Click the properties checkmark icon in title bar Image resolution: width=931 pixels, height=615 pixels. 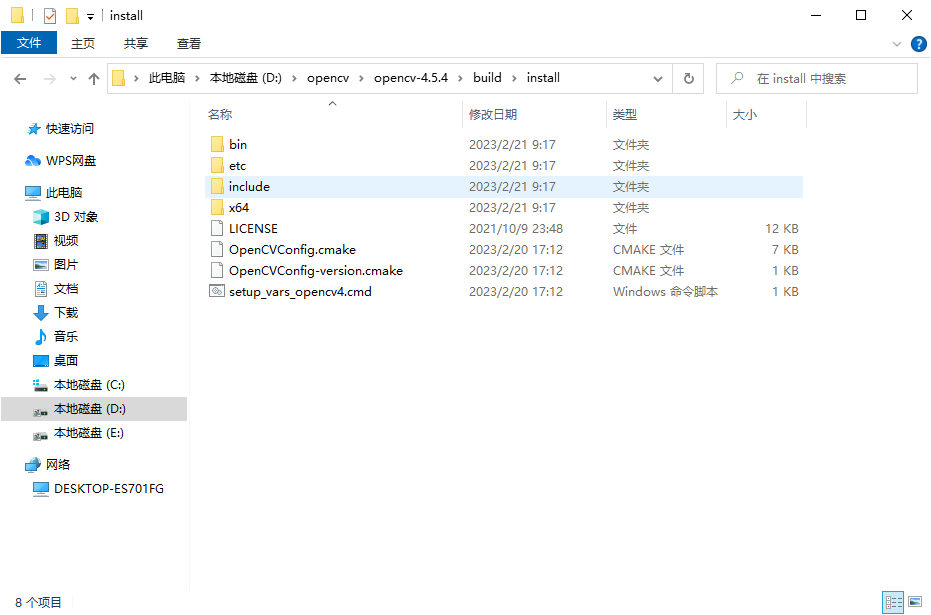[x=50, y=16]
